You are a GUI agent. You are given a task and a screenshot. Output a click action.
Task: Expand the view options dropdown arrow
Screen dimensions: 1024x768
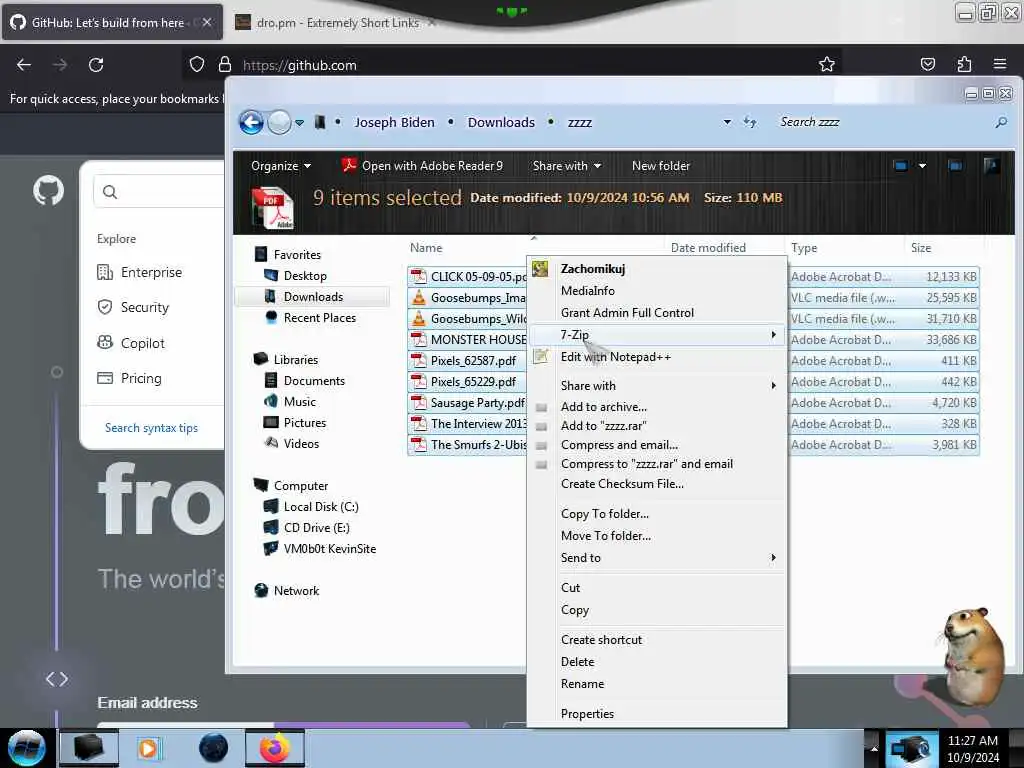pos(922,166)
